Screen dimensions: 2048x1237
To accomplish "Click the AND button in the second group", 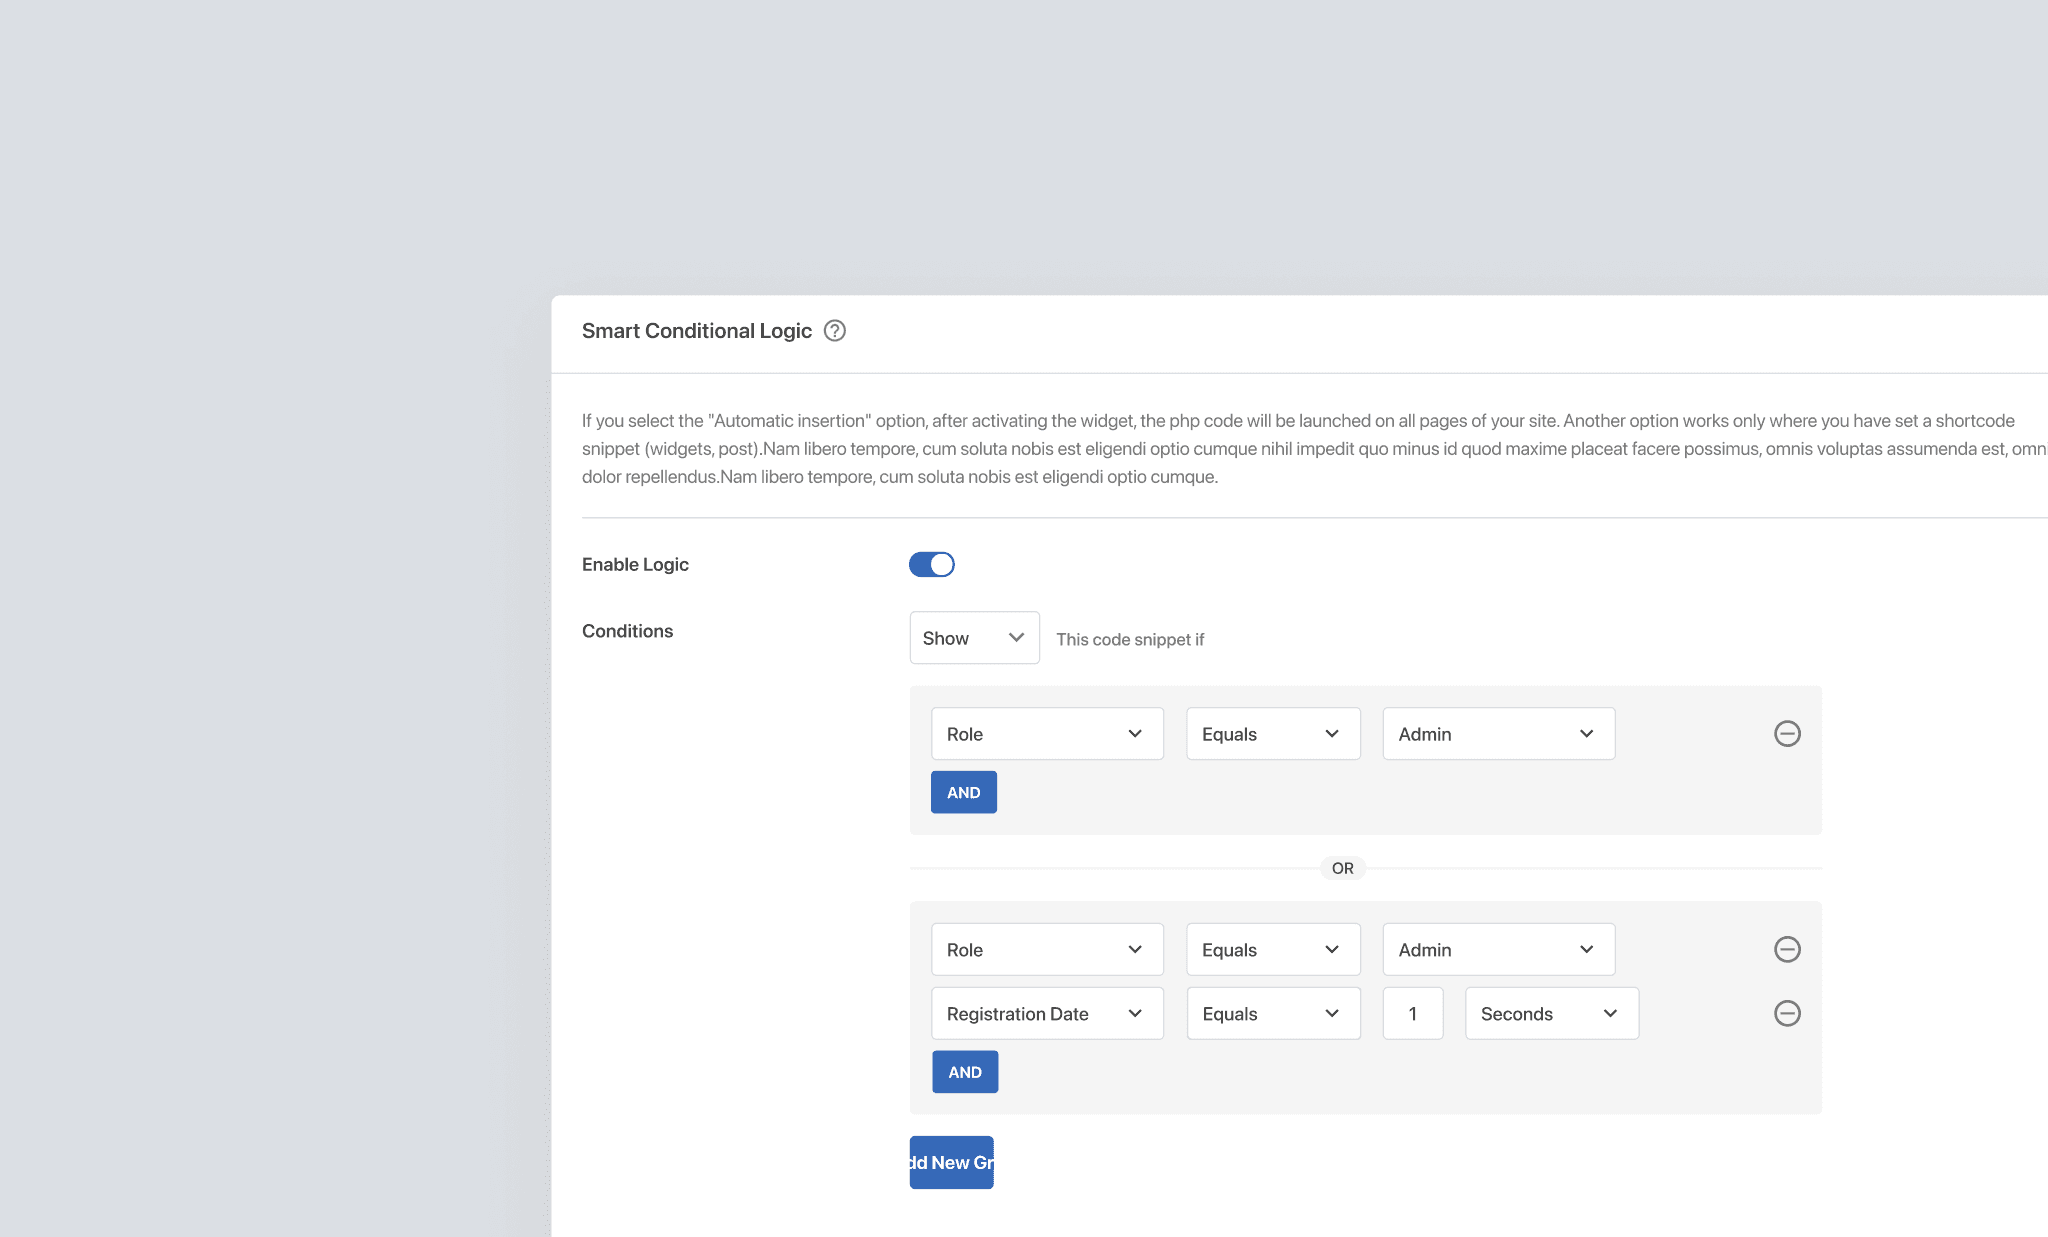I will pyautogui.click(x=964, y=1072).
